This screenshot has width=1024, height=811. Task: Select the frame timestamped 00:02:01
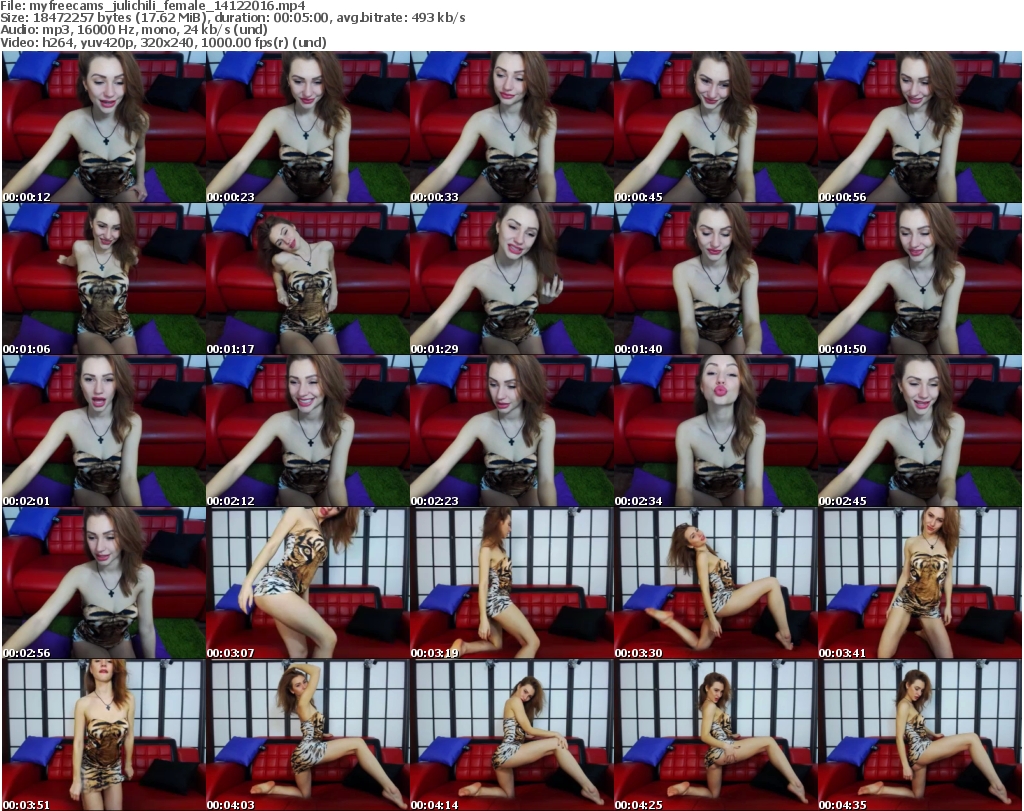(104, 431)
